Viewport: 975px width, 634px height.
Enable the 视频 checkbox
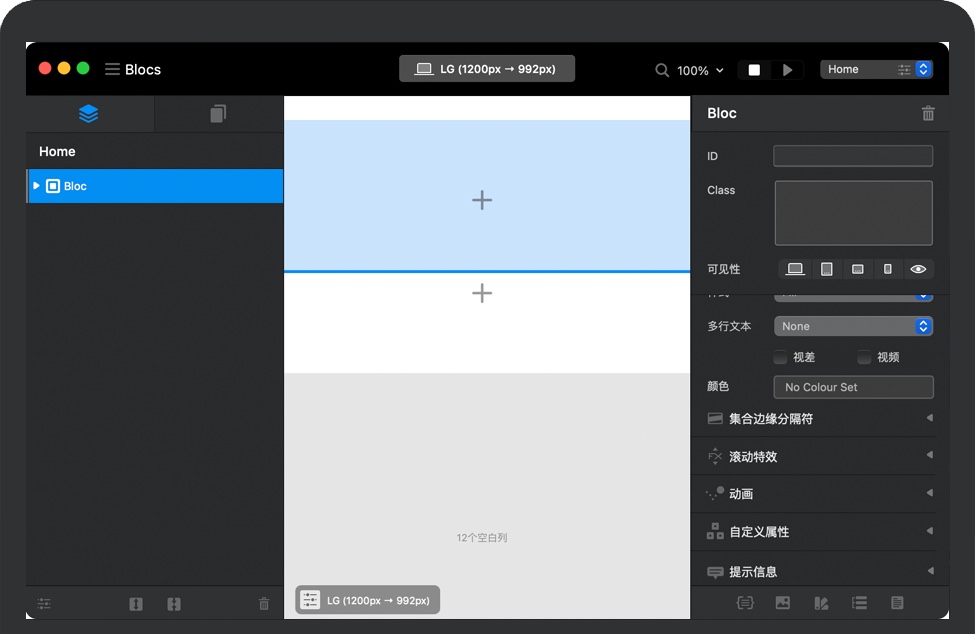click(864, 357)
